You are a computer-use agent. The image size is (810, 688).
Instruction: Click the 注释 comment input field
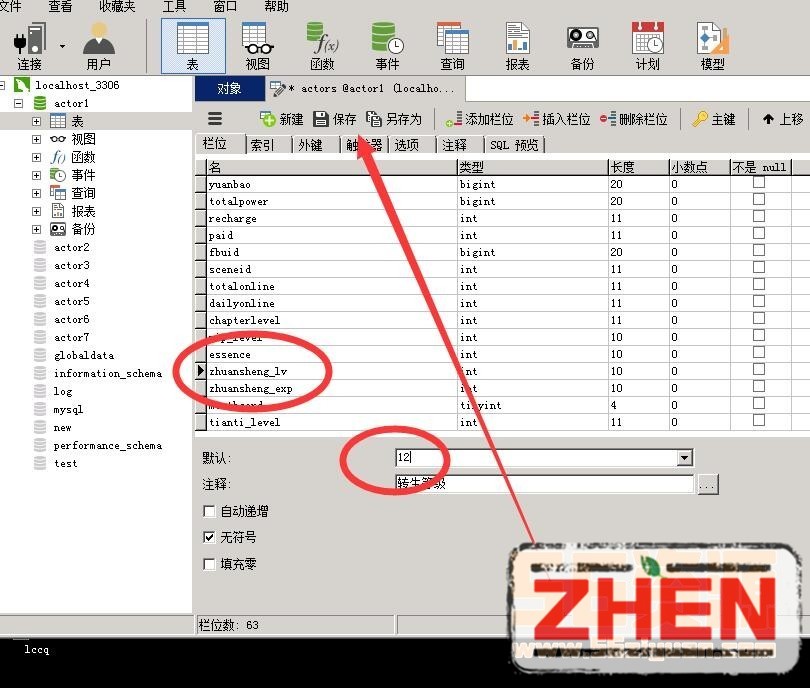544,484
